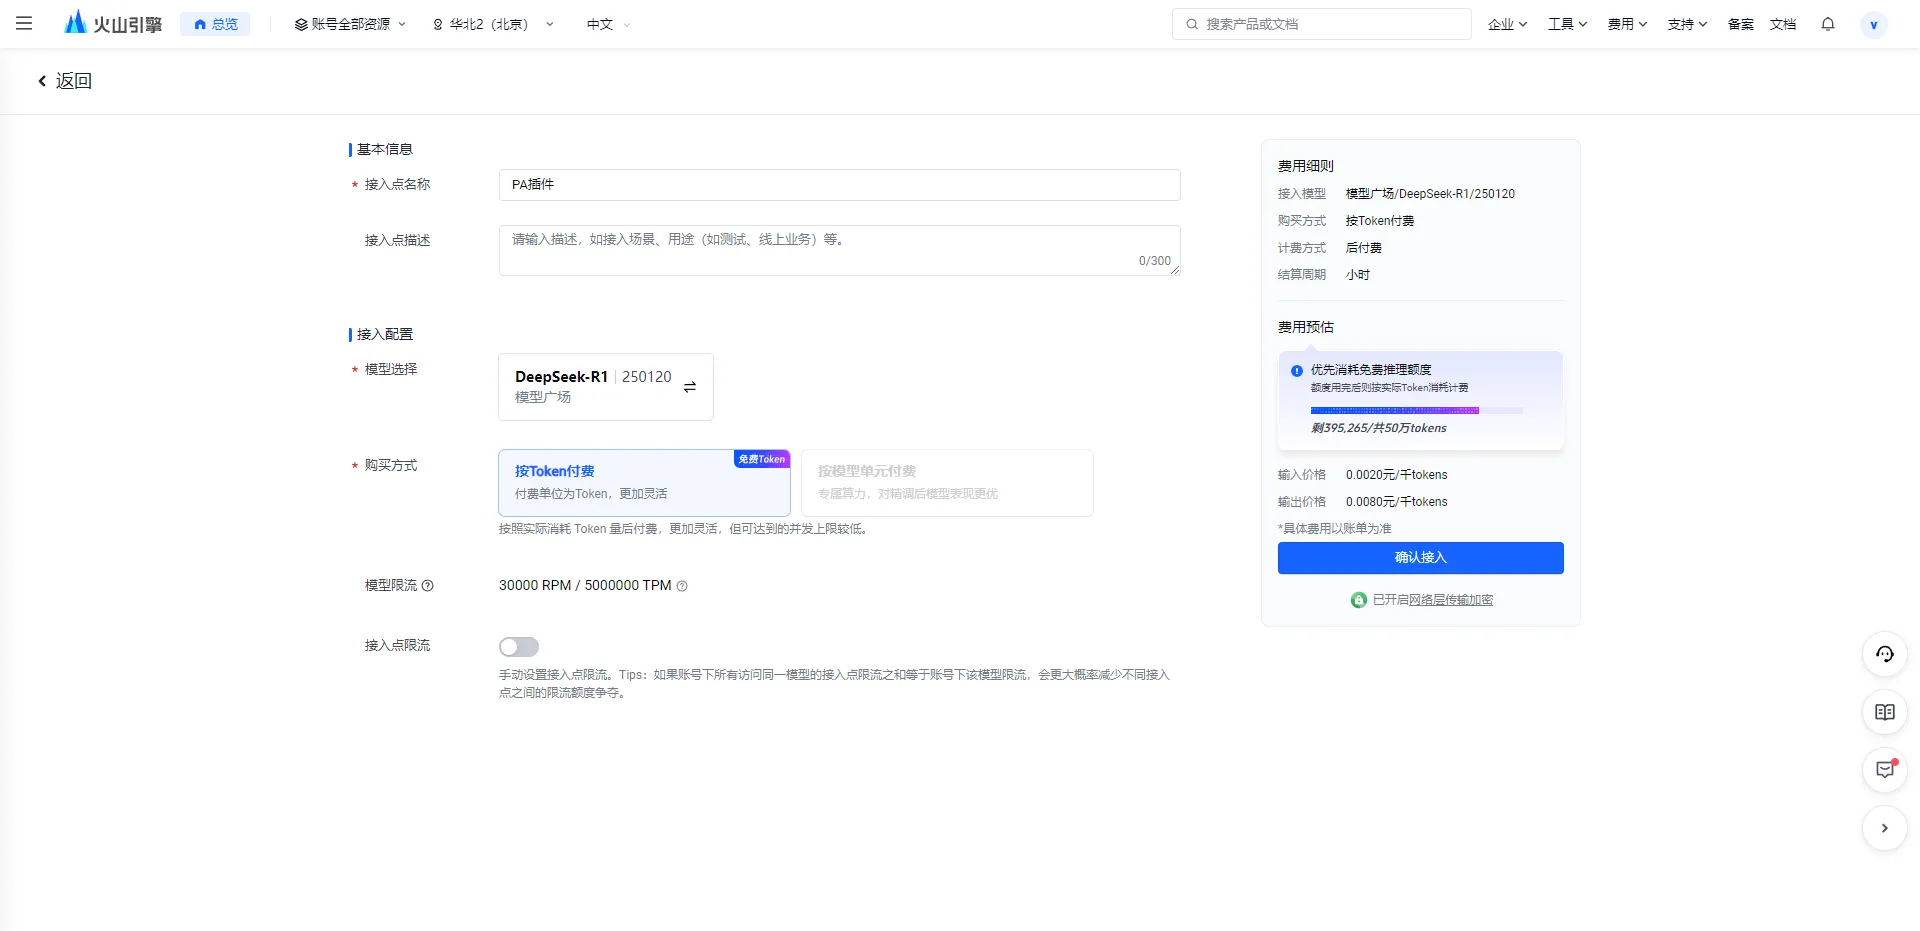This screenshot has height=931, width=1920.
Task: Click the user avatar icon
Action: point(1873,25)
